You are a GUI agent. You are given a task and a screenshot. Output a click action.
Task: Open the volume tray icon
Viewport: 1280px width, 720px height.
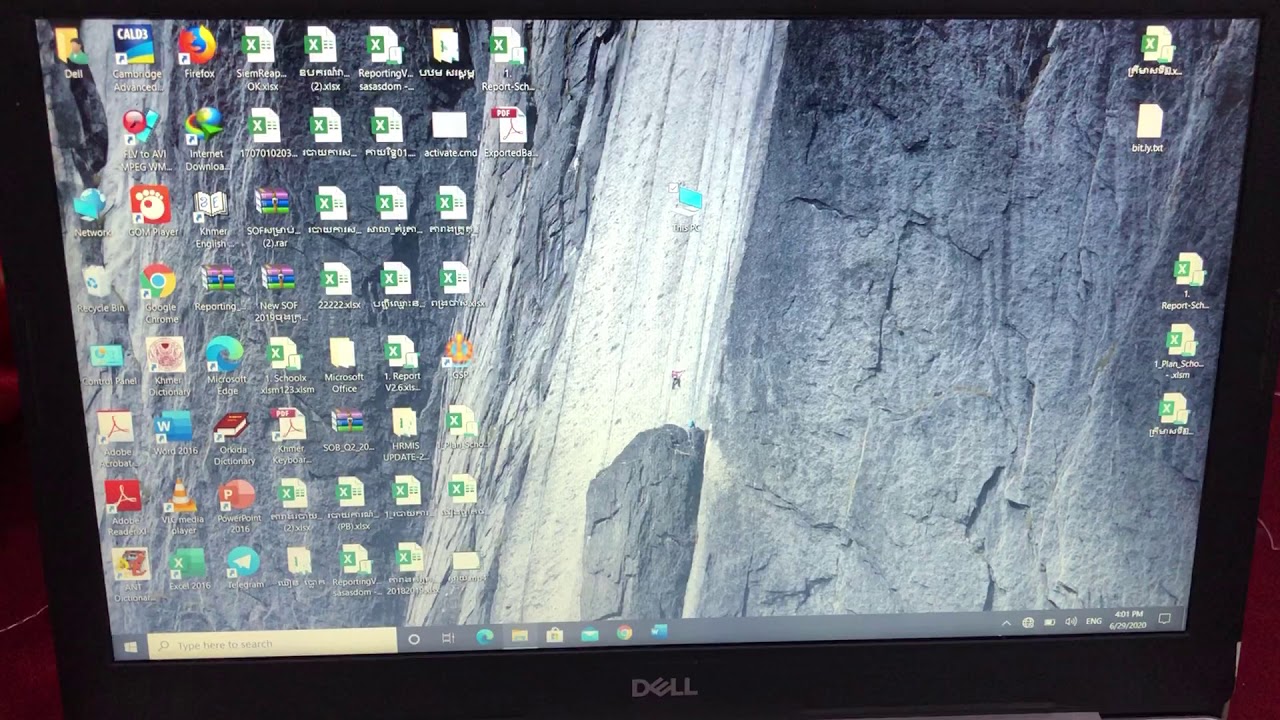[1071, 621]
